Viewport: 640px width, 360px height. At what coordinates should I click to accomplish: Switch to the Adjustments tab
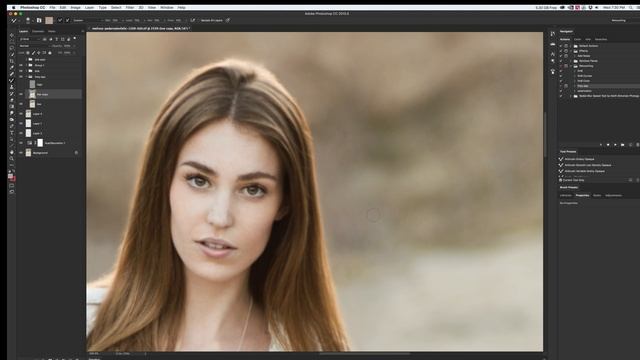click(x=614, y=195)
